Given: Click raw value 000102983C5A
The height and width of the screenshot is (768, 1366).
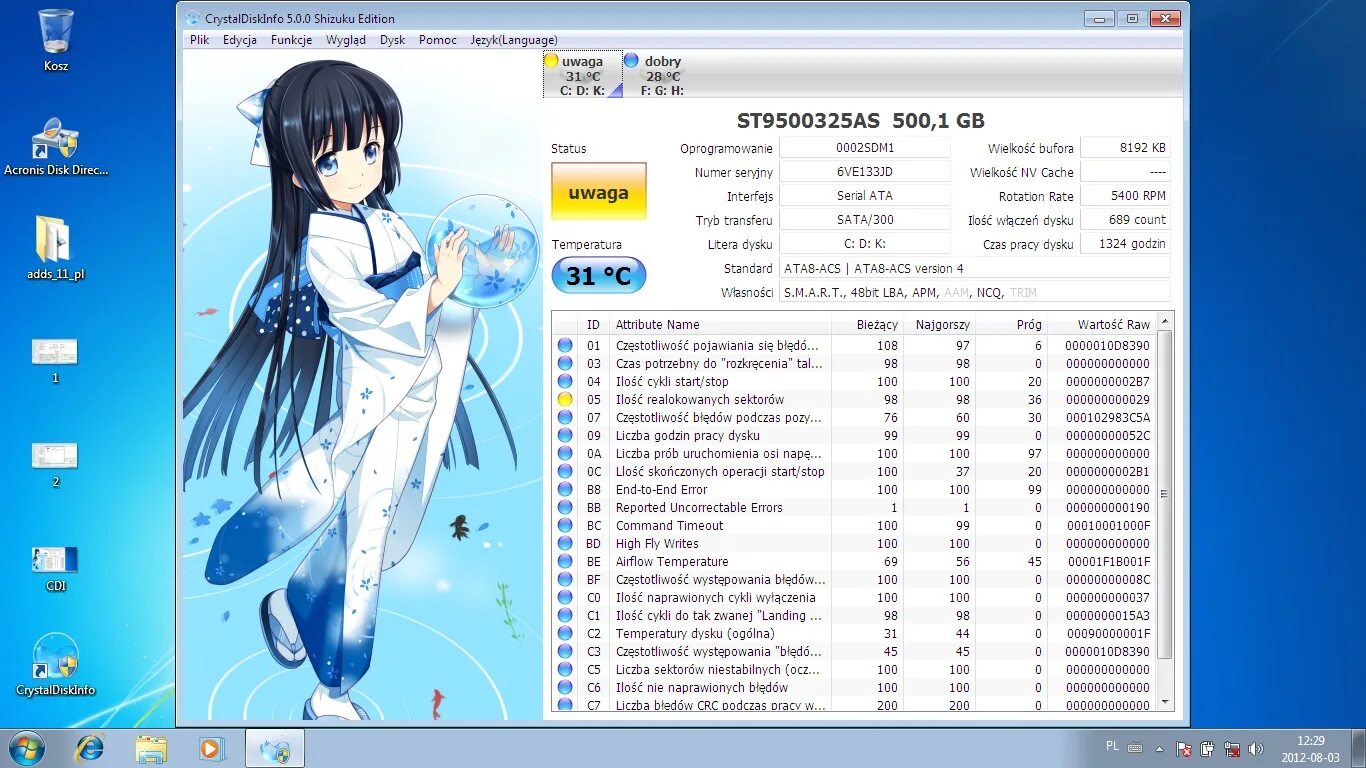Looking at the screenshot, I should coord(1107,417).
